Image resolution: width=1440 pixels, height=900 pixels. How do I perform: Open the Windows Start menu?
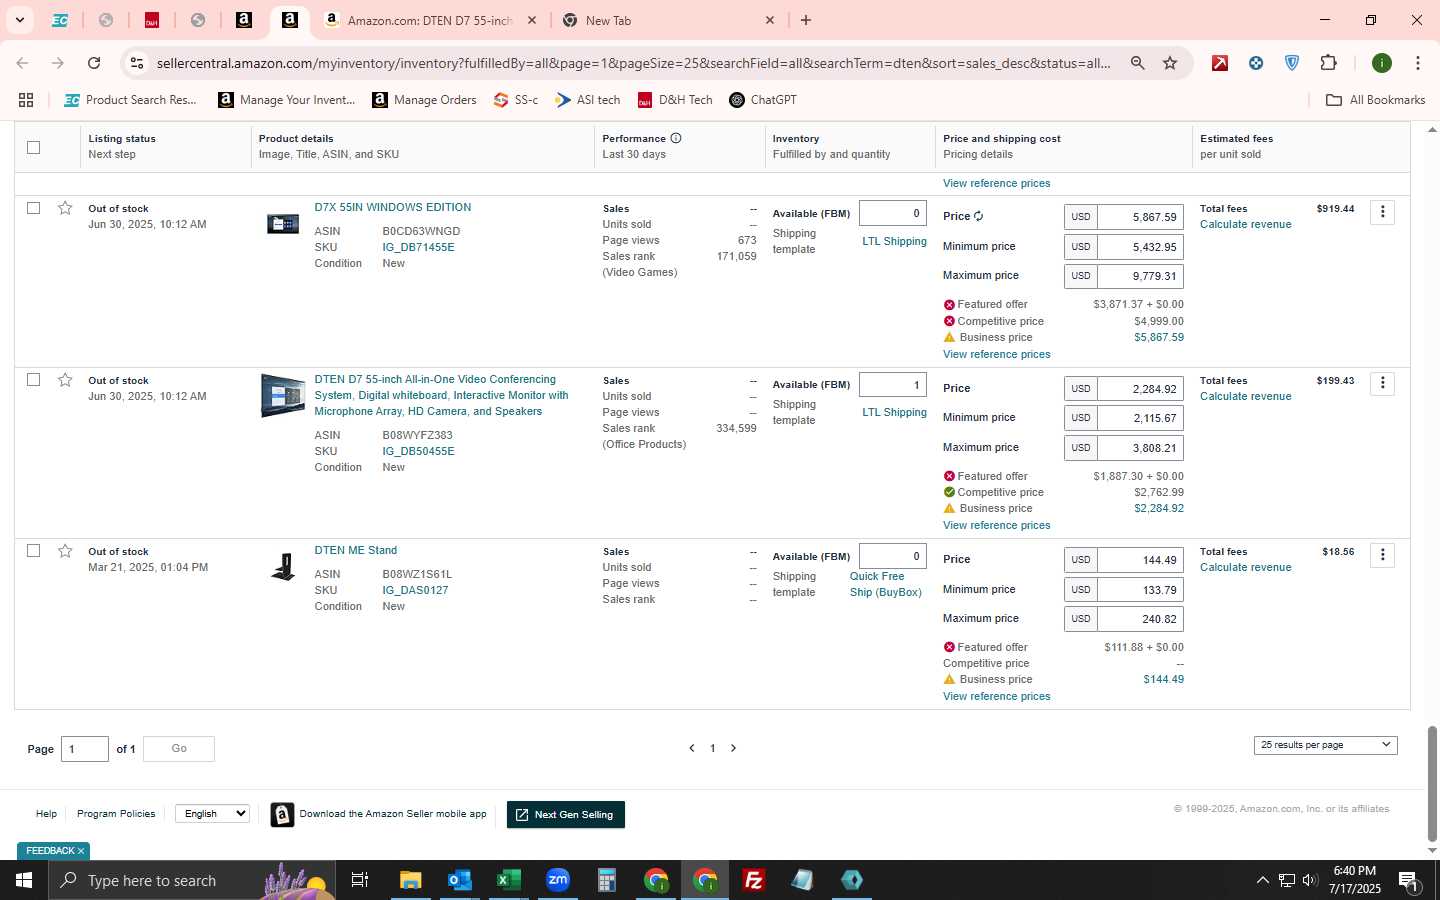[x=24, y=880]
